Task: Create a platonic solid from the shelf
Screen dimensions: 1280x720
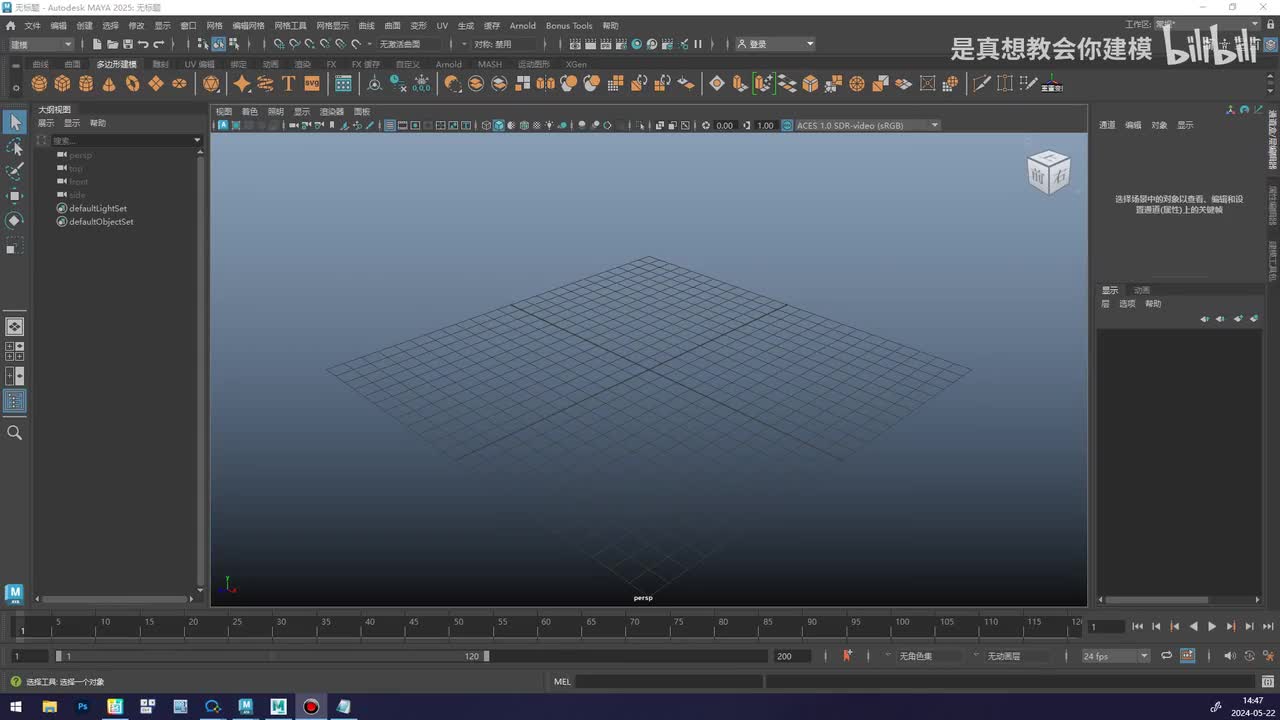Action: pyautogui.click(x=211, y=84)
